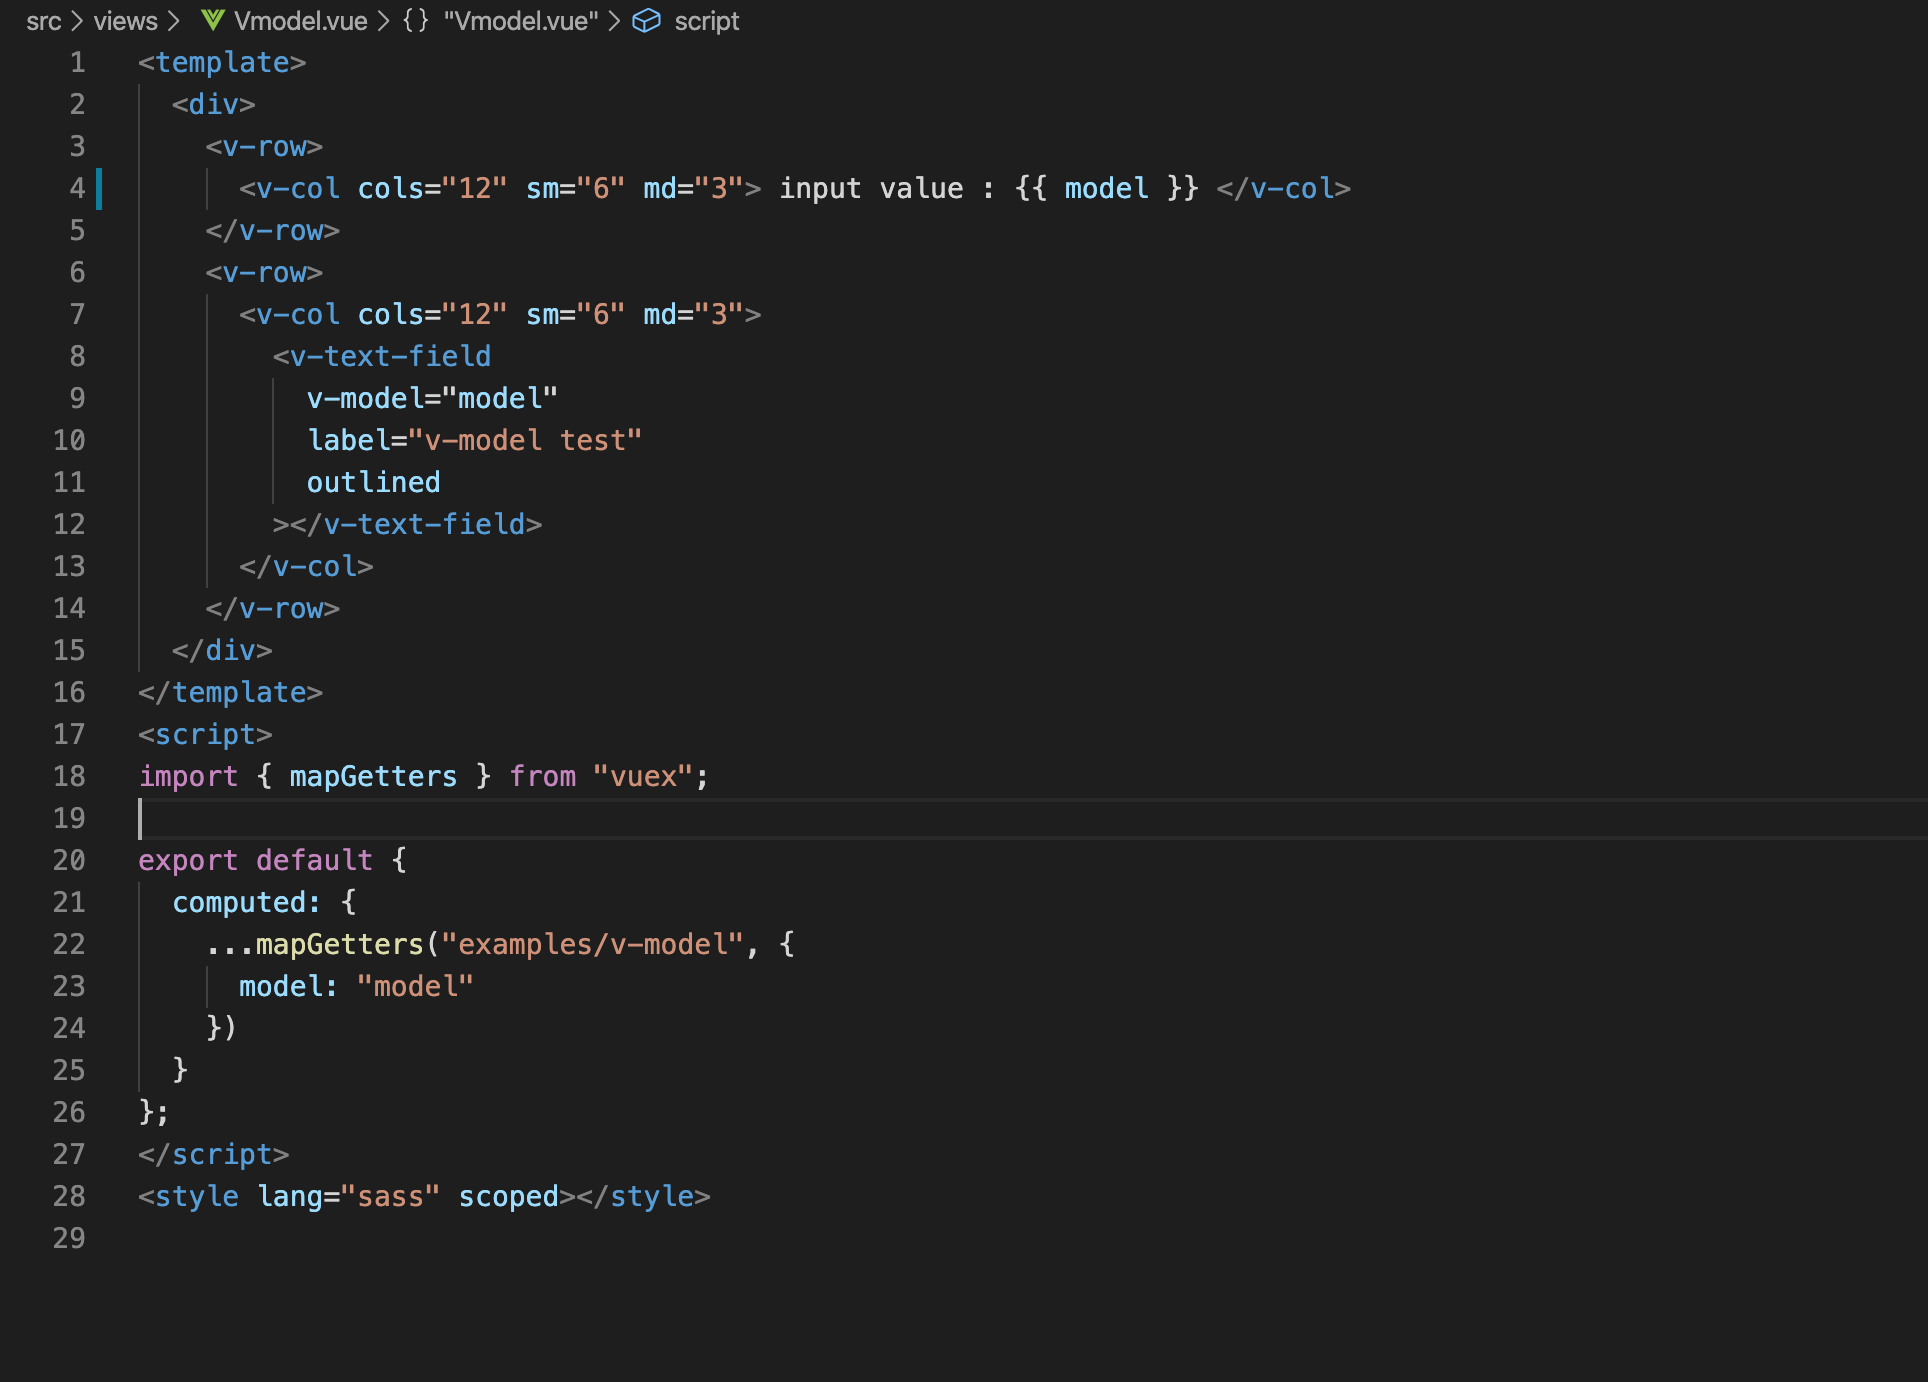Screen dimensions: 1928x1382
Task: Click the curly braces symbol icon in breadcrumb
Action: pyautogui.click(x=415, y=21)
